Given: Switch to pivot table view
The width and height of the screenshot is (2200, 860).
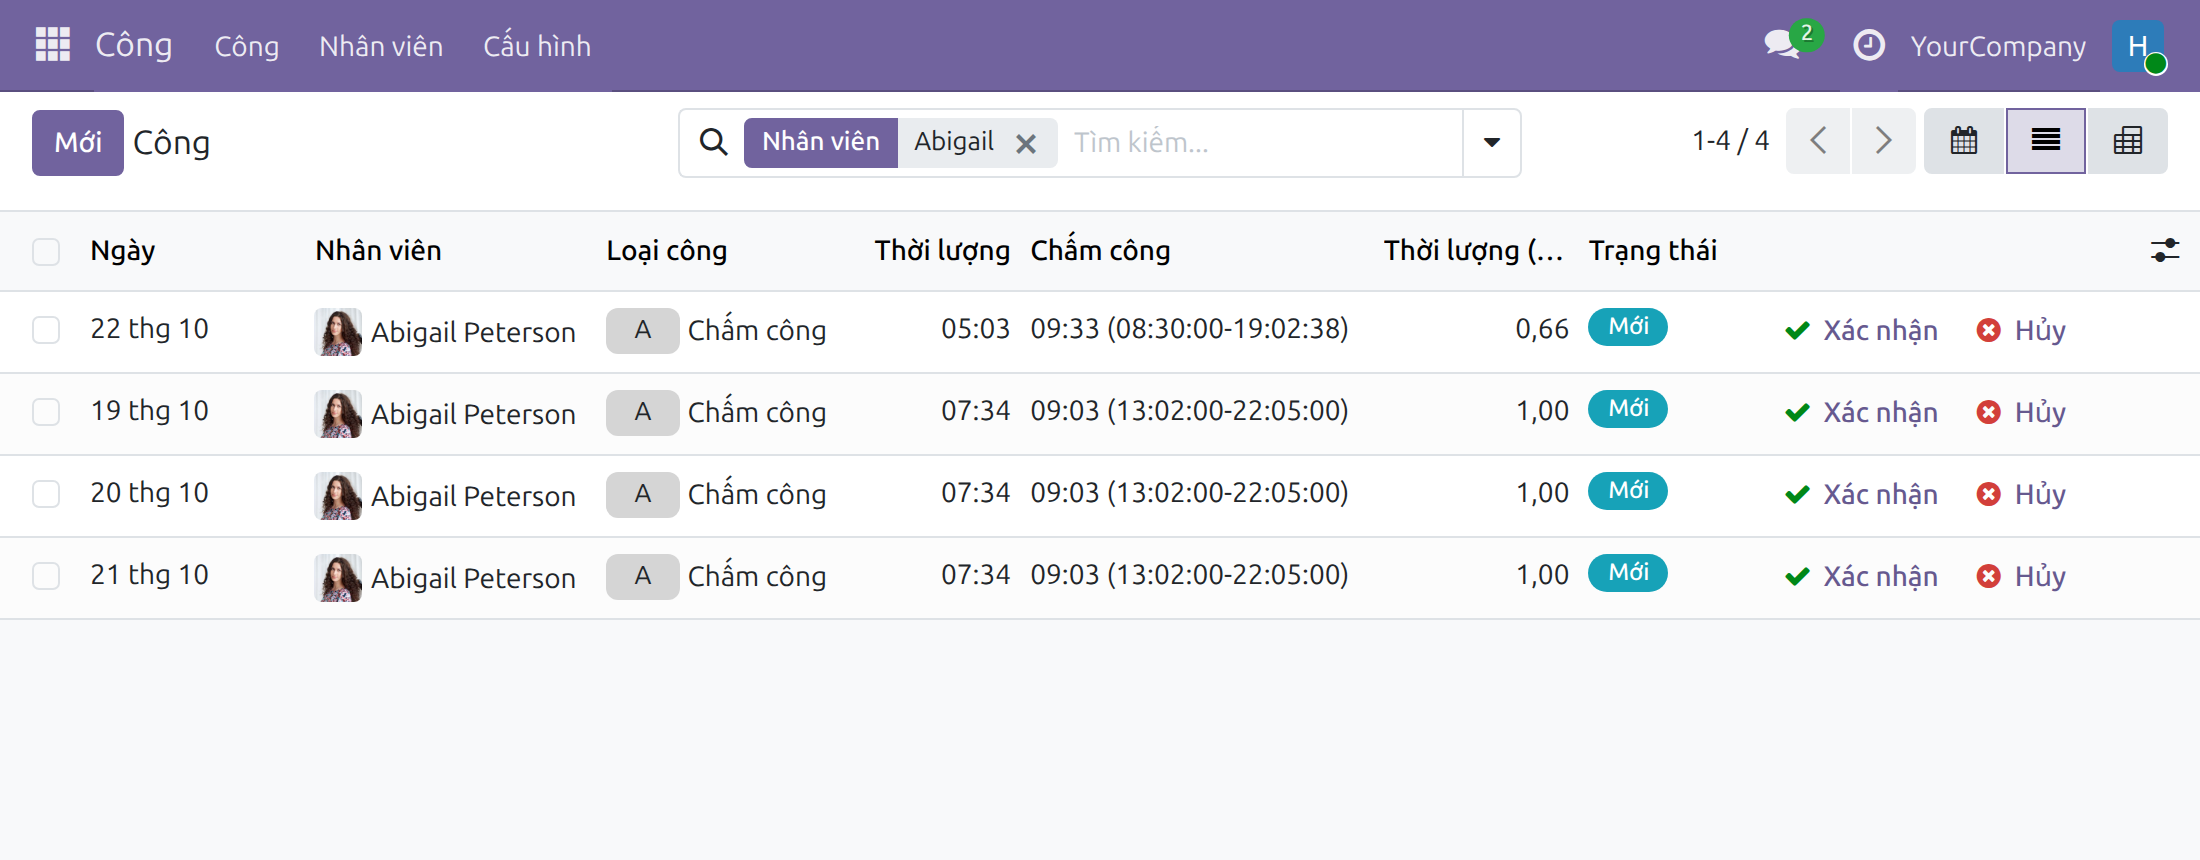Looking at the screenshot, I should pos(2127,141).
